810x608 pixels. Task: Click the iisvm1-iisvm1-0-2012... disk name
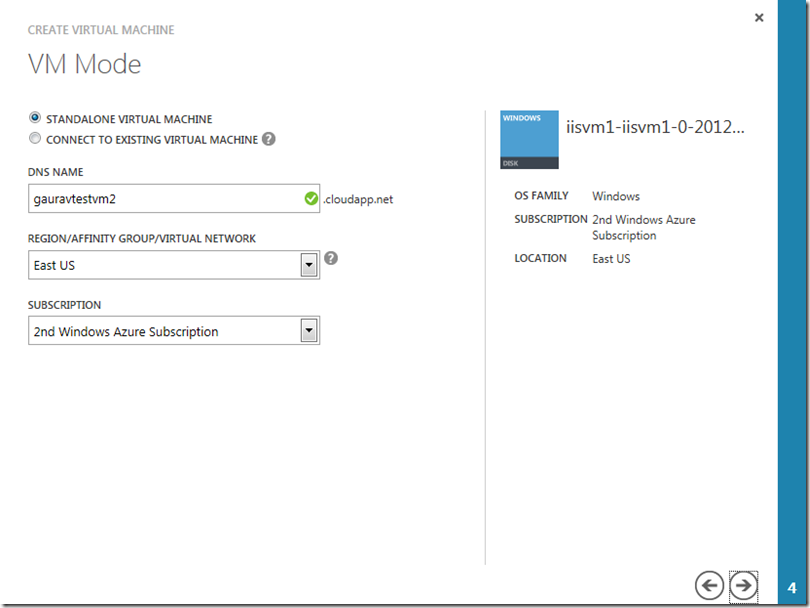[655, 127]
